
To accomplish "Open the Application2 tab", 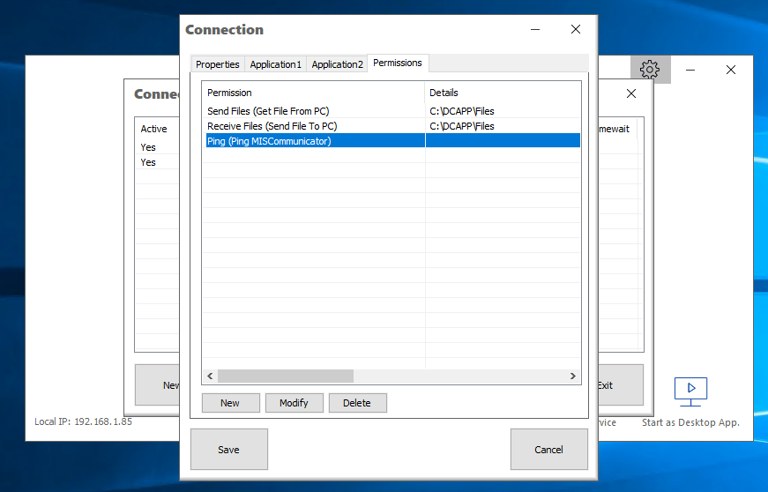I will (x=337, y=64).
